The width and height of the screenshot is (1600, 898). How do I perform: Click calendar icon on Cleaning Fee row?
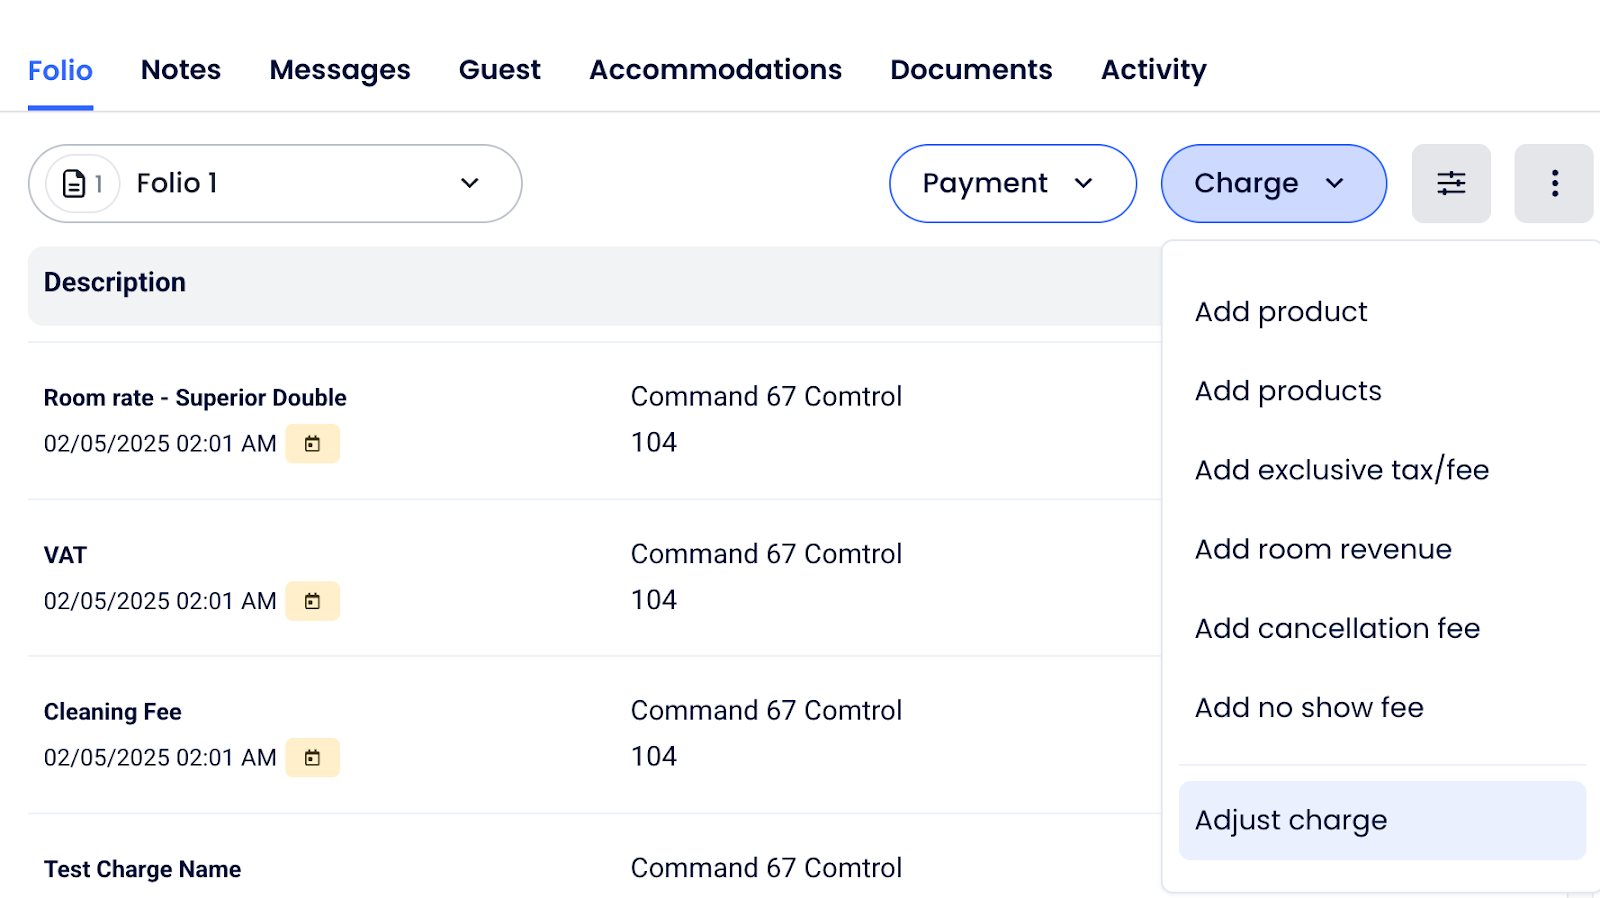(312, 758)
